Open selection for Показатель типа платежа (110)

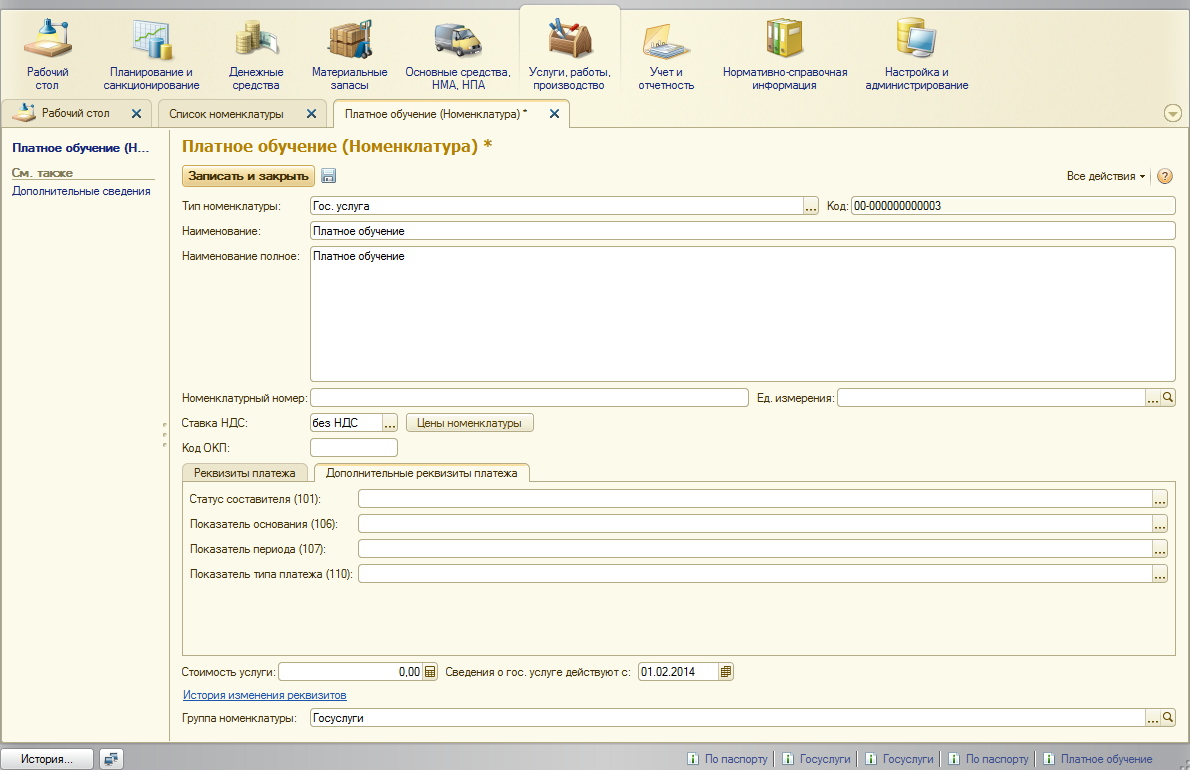coord(1160,574)
